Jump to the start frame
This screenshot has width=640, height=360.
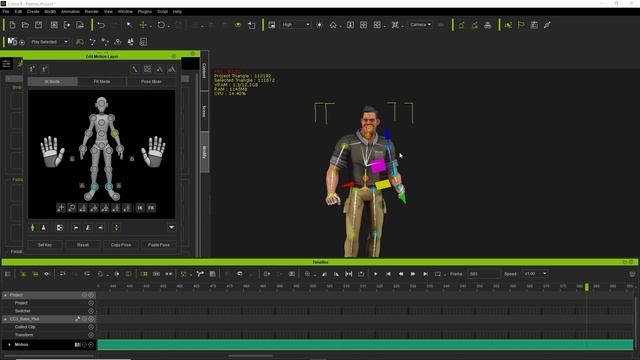pyautogui.click(x=388, y=274)
